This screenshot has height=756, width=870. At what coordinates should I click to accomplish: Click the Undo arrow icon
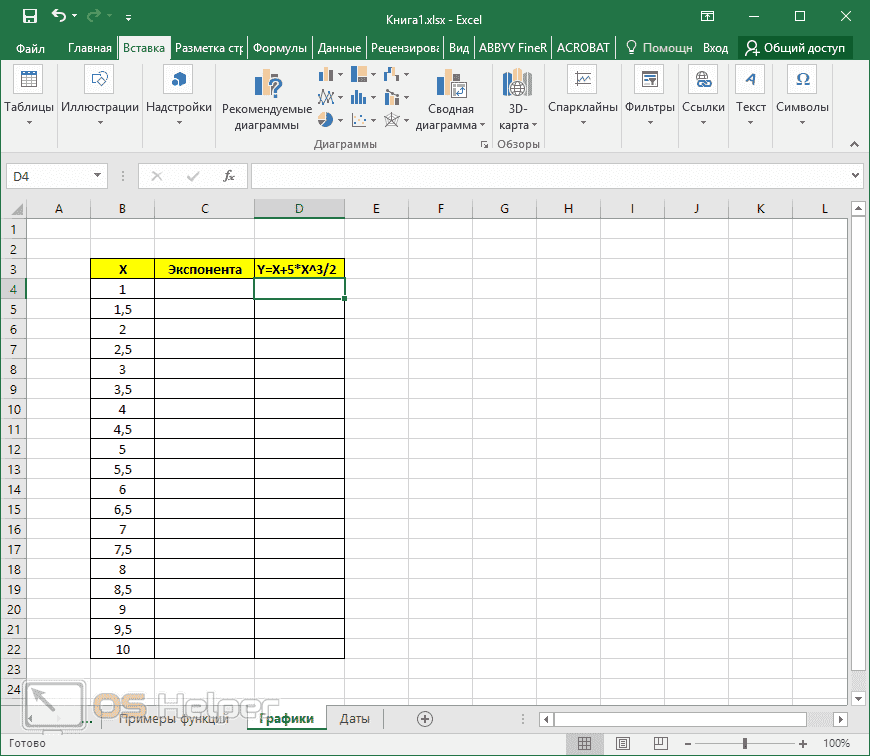point(59,17)
